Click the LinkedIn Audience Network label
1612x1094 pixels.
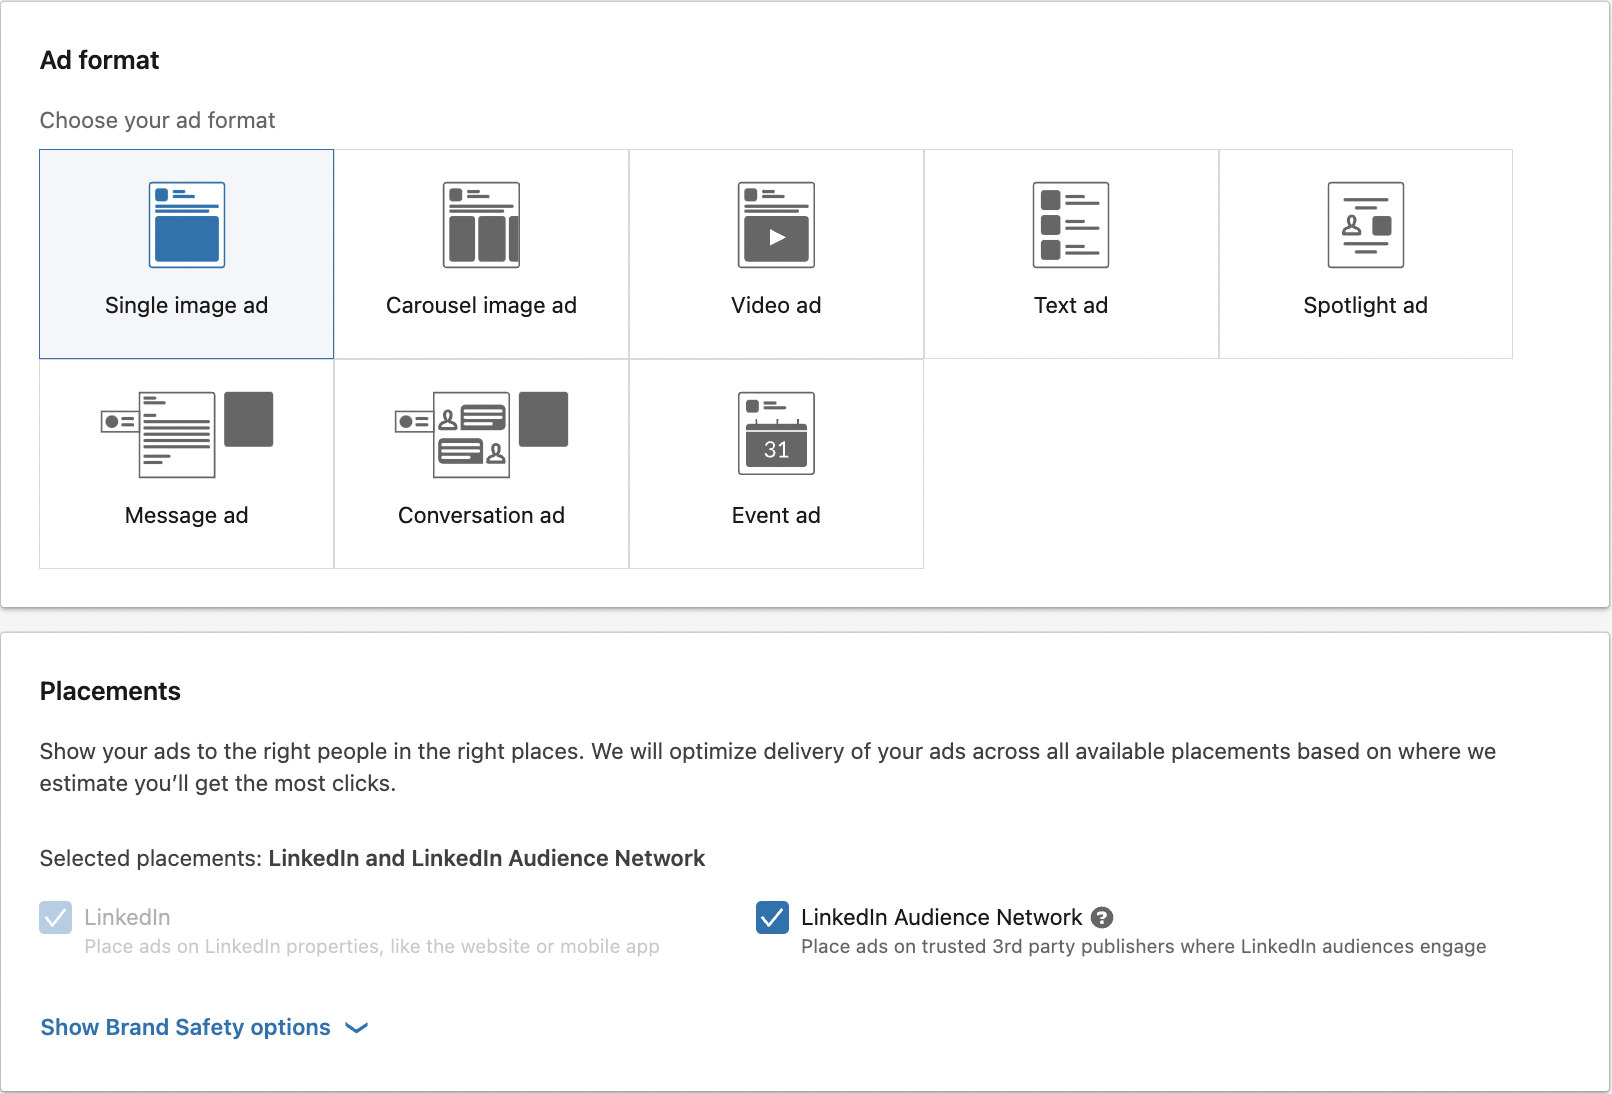click(941, 917)
